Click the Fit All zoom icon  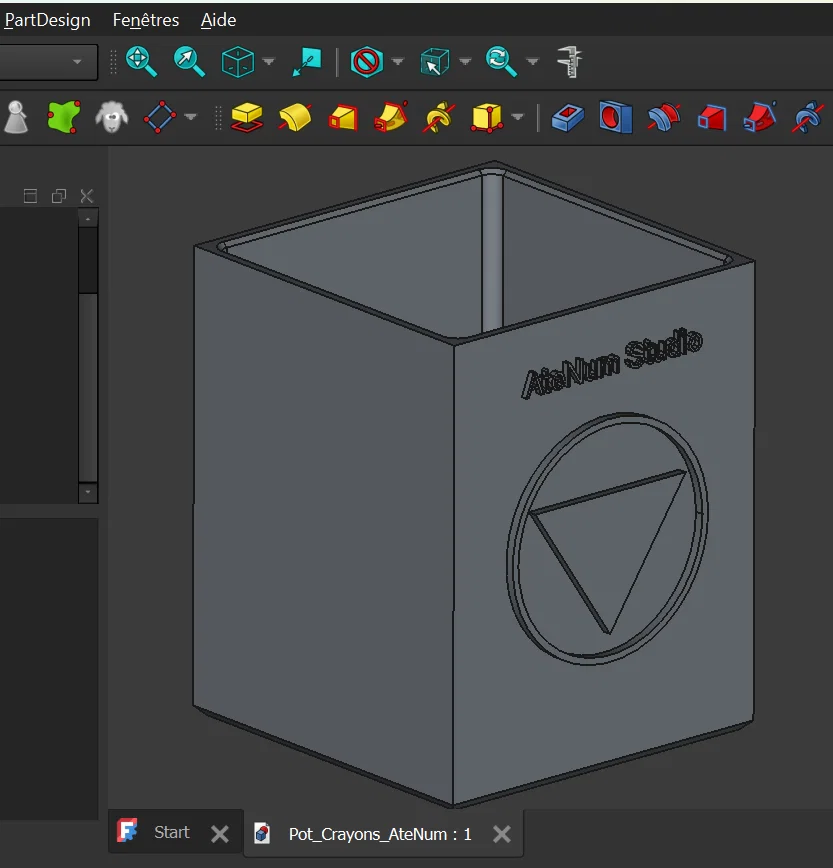pos(141,62)
